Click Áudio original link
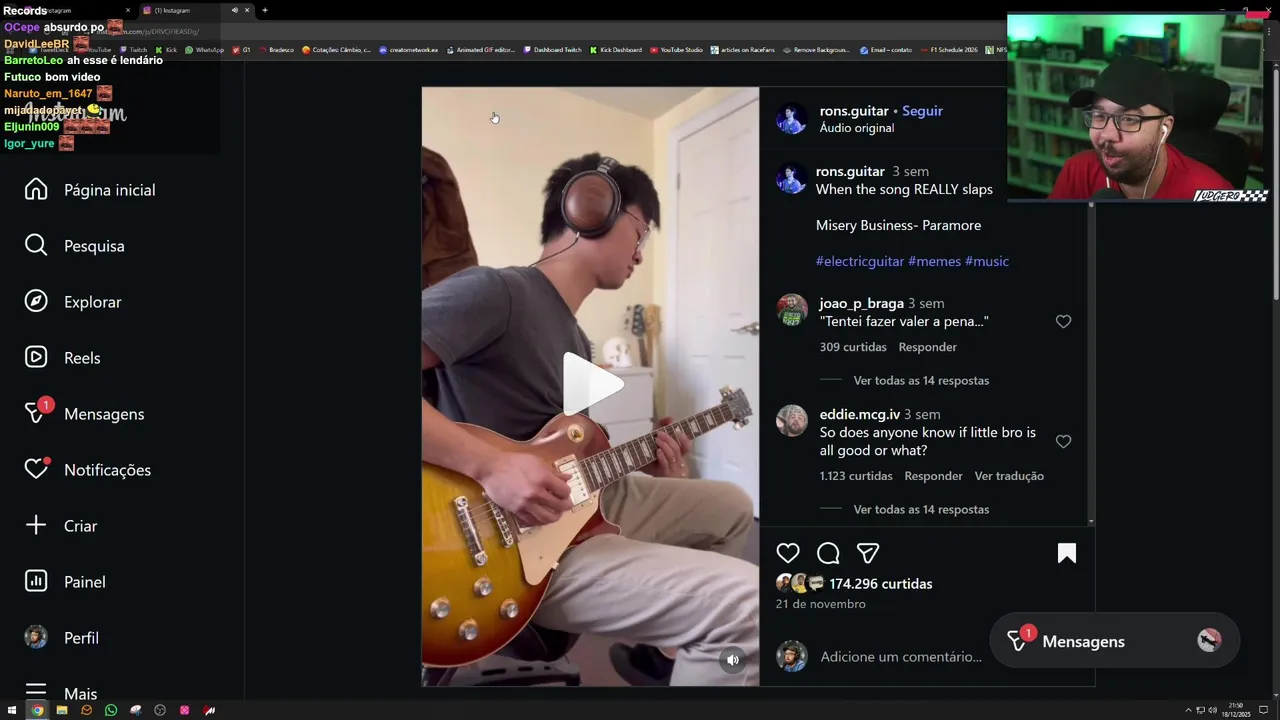The image size is (1280, 720). [857, 128]
